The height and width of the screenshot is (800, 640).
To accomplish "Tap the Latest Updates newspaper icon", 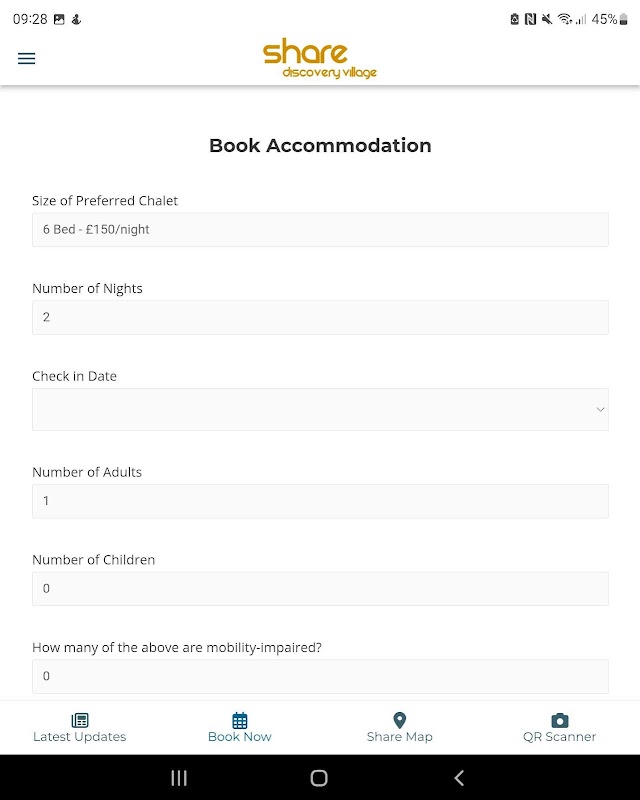I will pos(80,720).
